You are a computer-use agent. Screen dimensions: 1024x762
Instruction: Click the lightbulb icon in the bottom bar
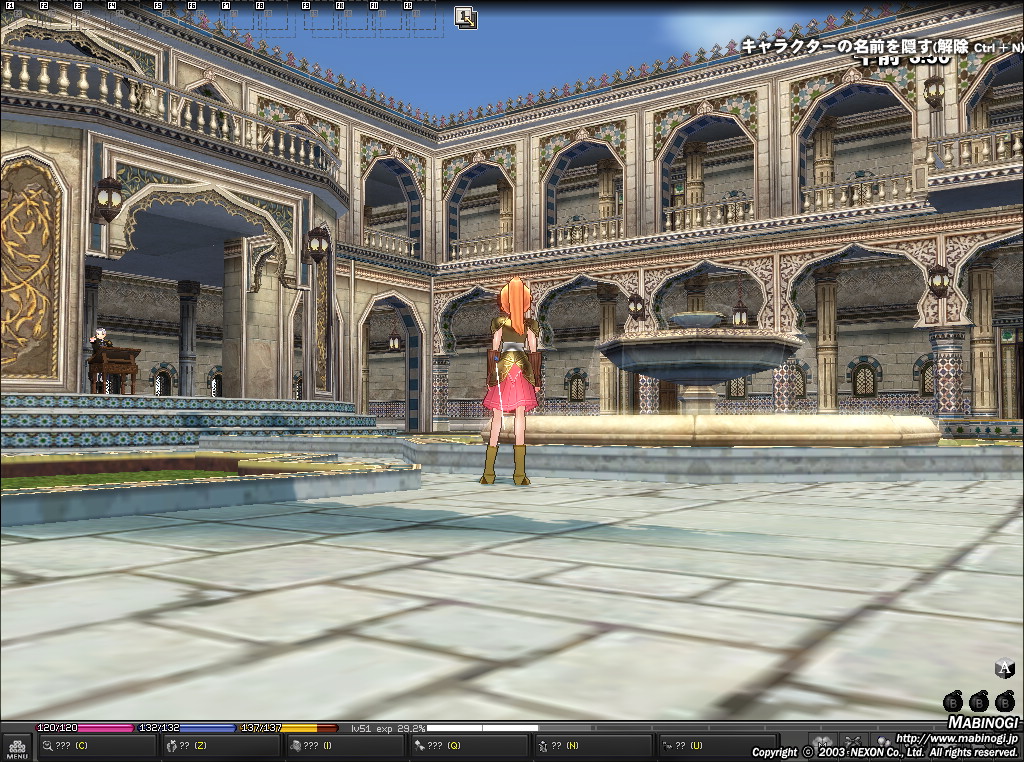[x=883, y=743]
